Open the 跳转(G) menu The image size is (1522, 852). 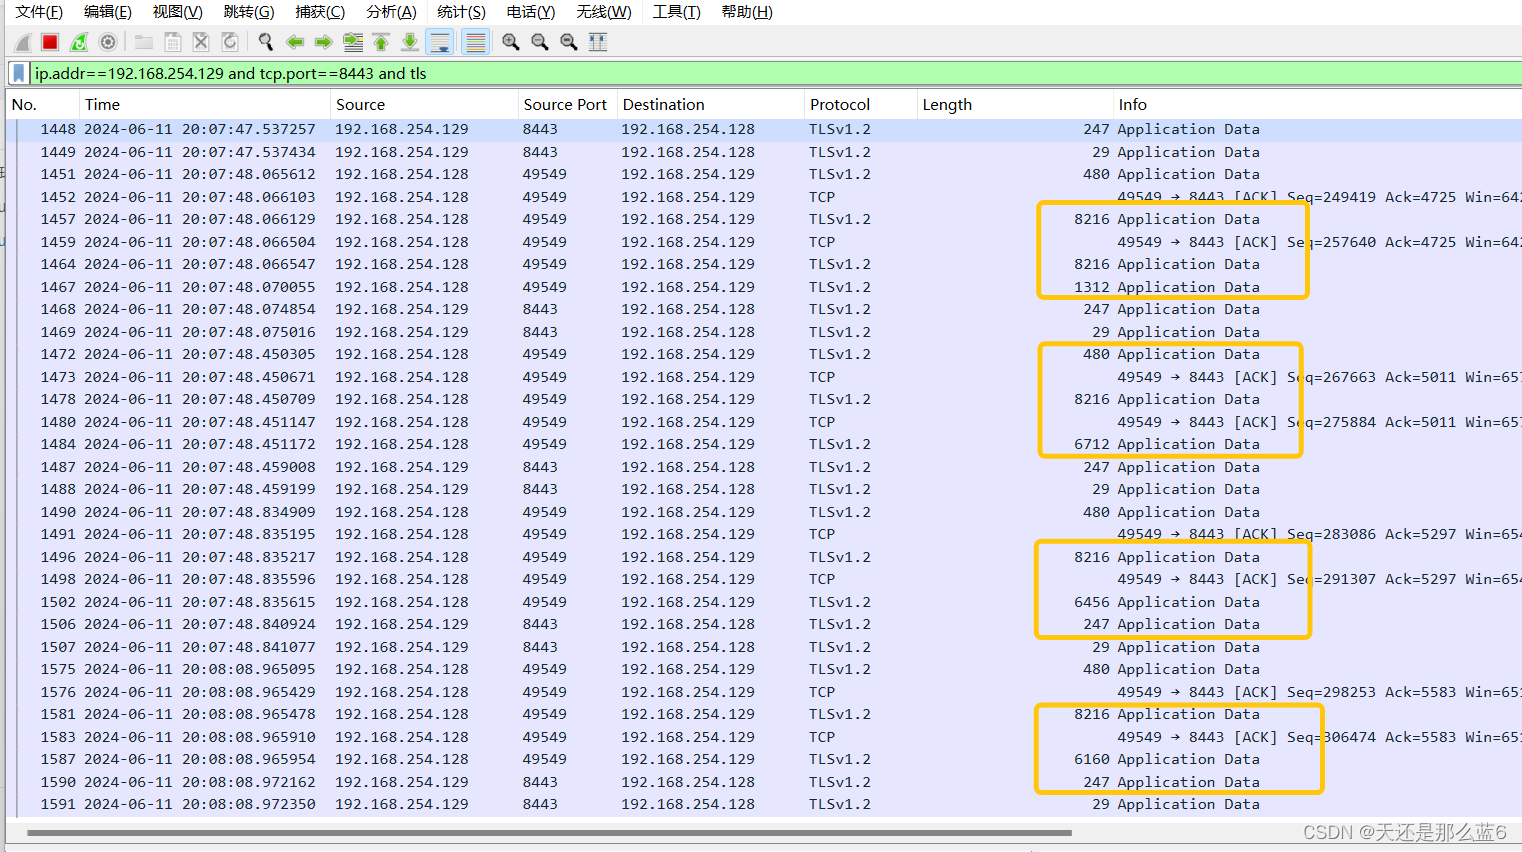click(x=249, y=12)
